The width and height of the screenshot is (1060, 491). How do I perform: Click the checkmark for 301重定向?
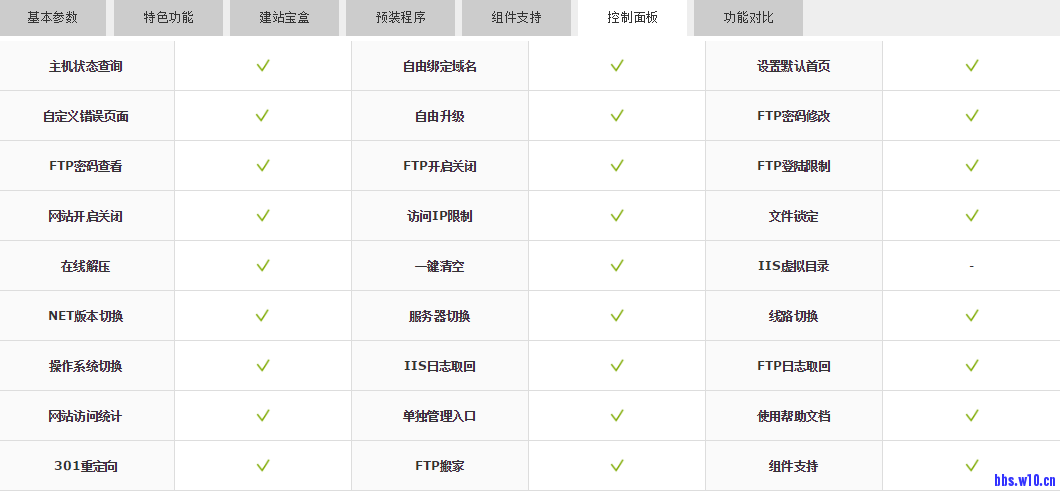click(x=263, y=466)
